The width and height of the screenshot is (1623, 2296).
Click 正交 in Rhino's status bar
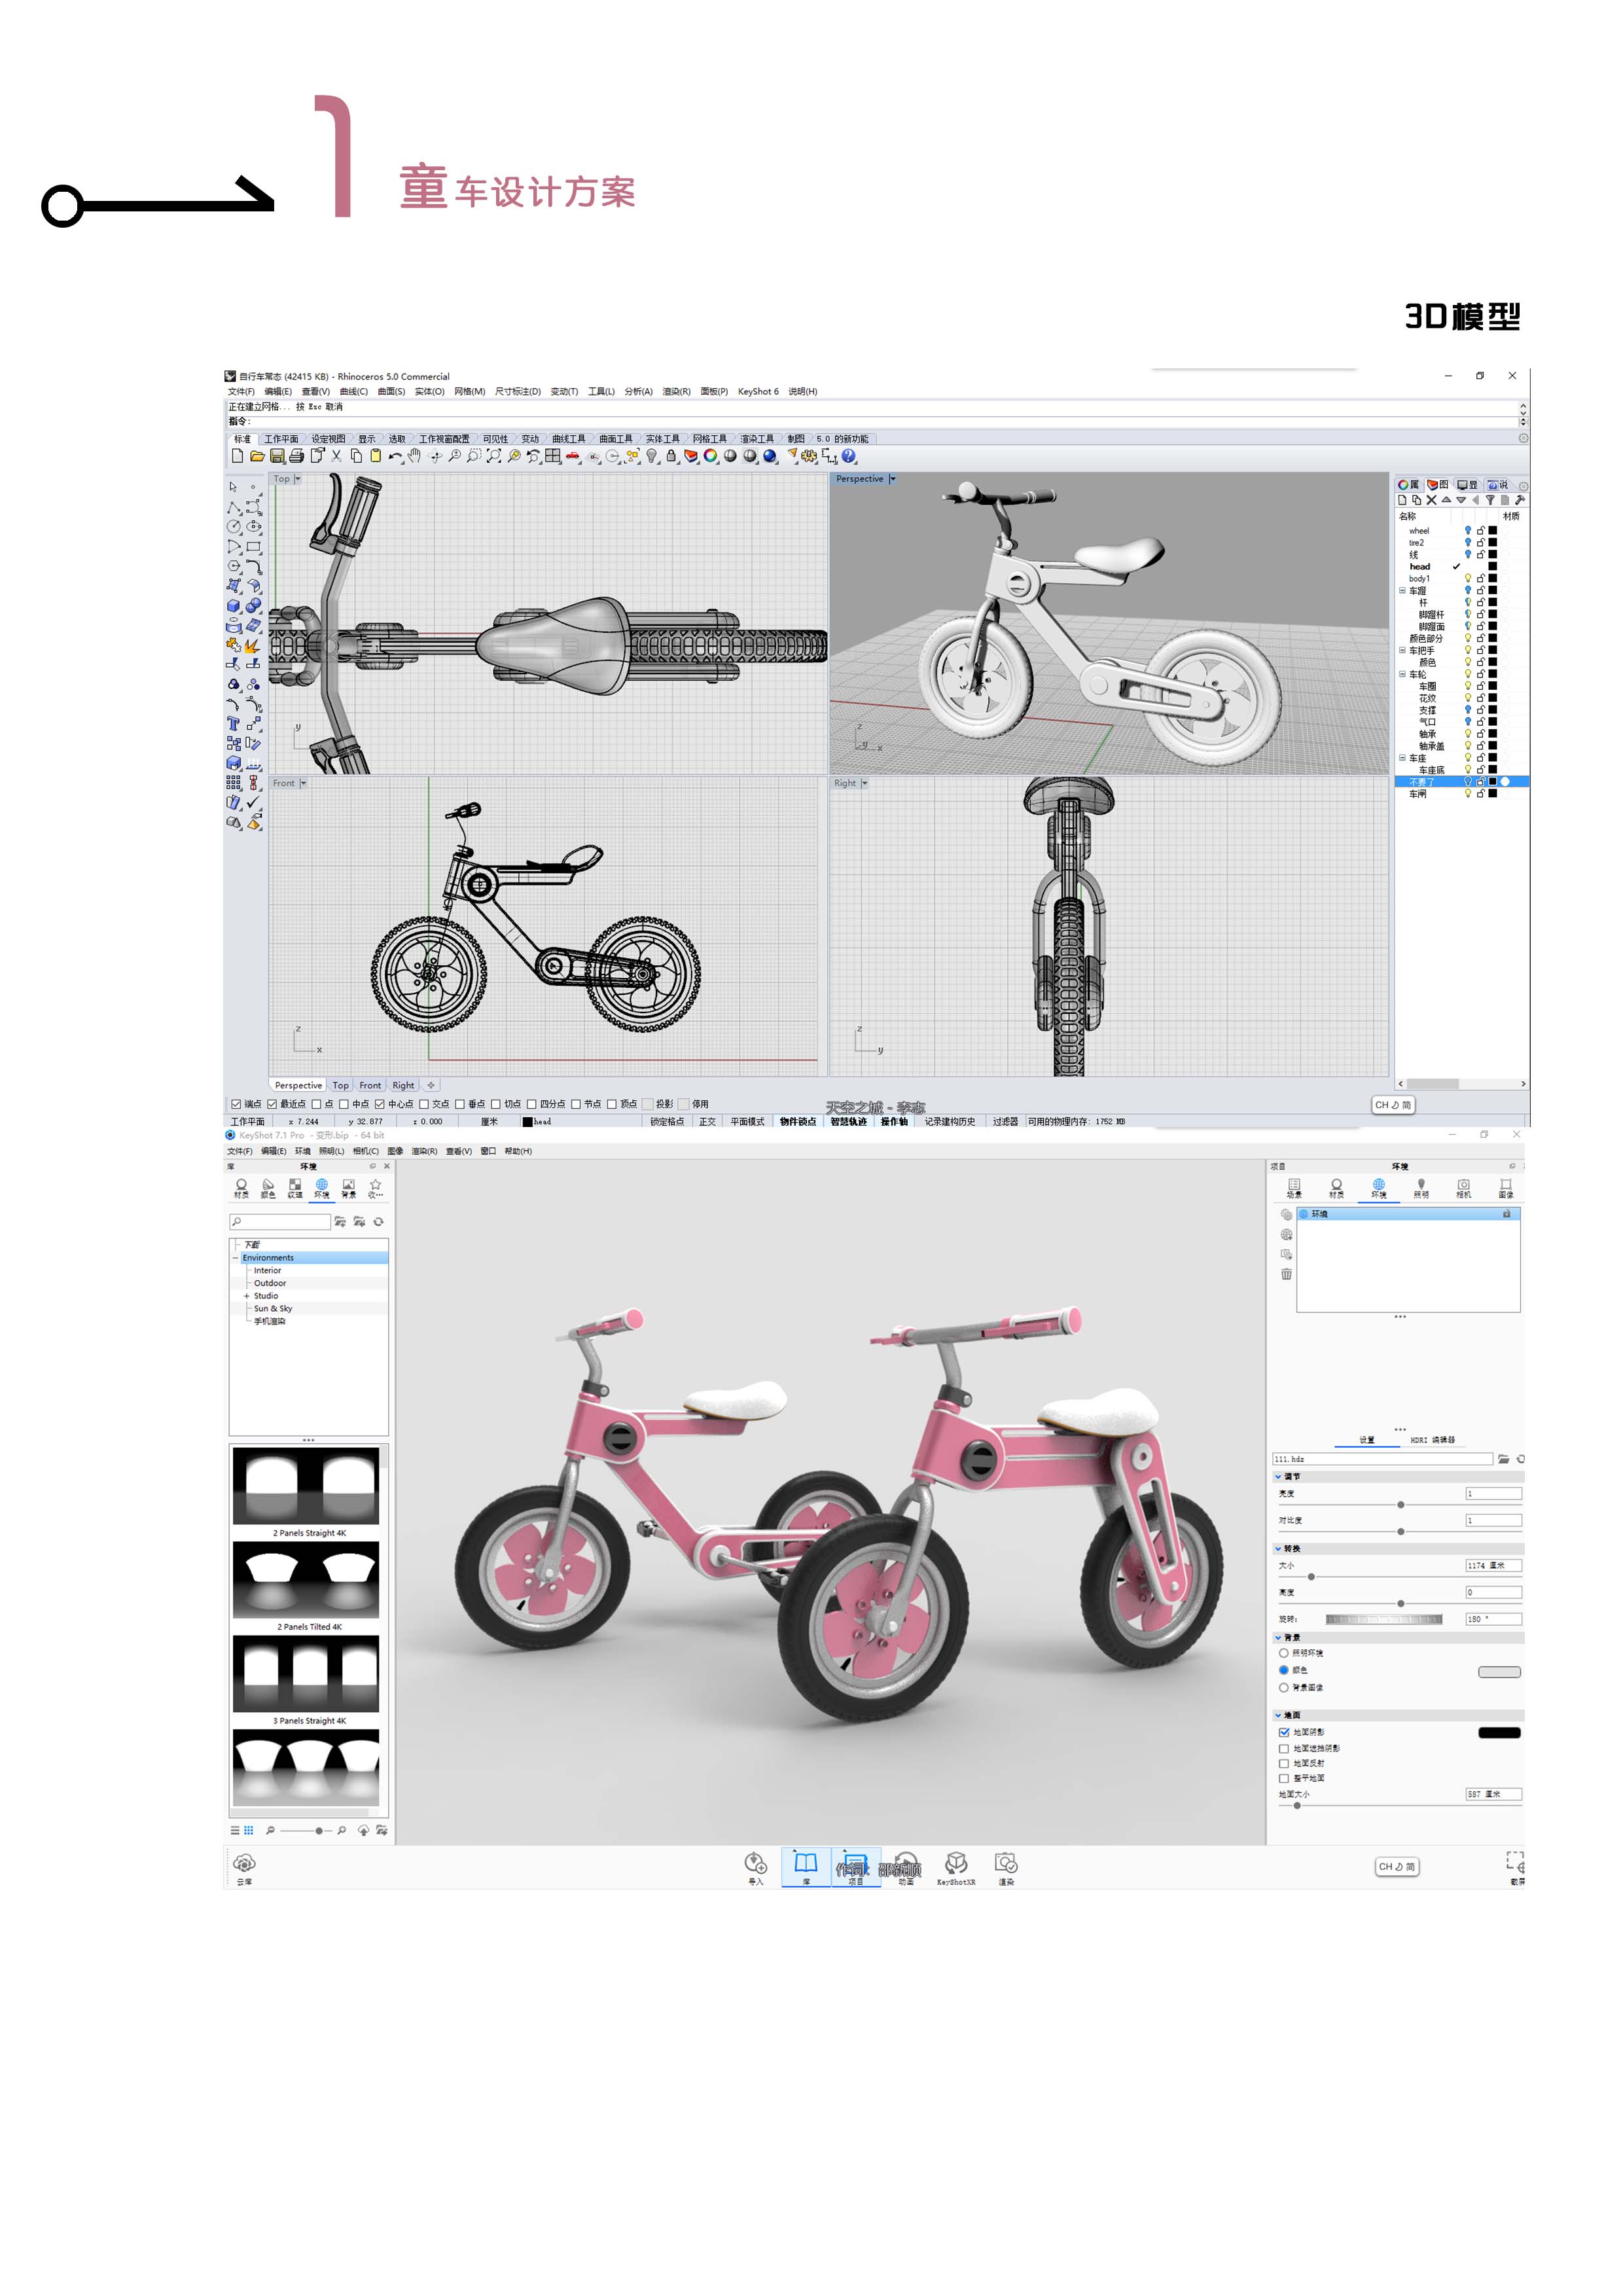click(x=707, y=1122)
